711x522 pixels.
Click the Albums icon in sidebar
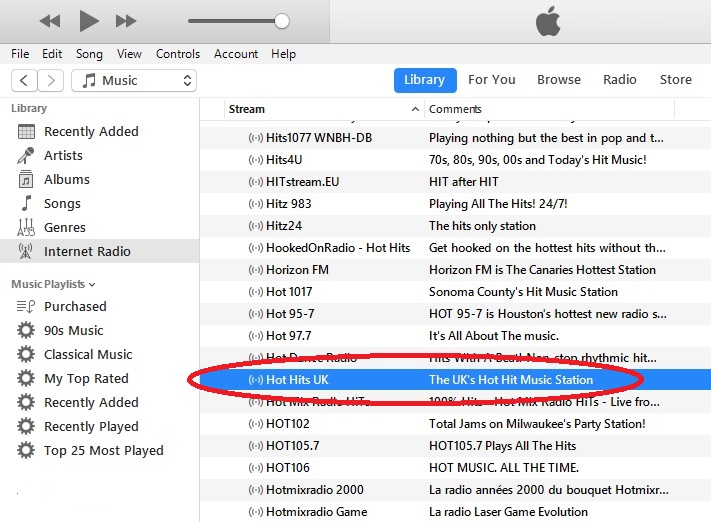pos(26,180)
